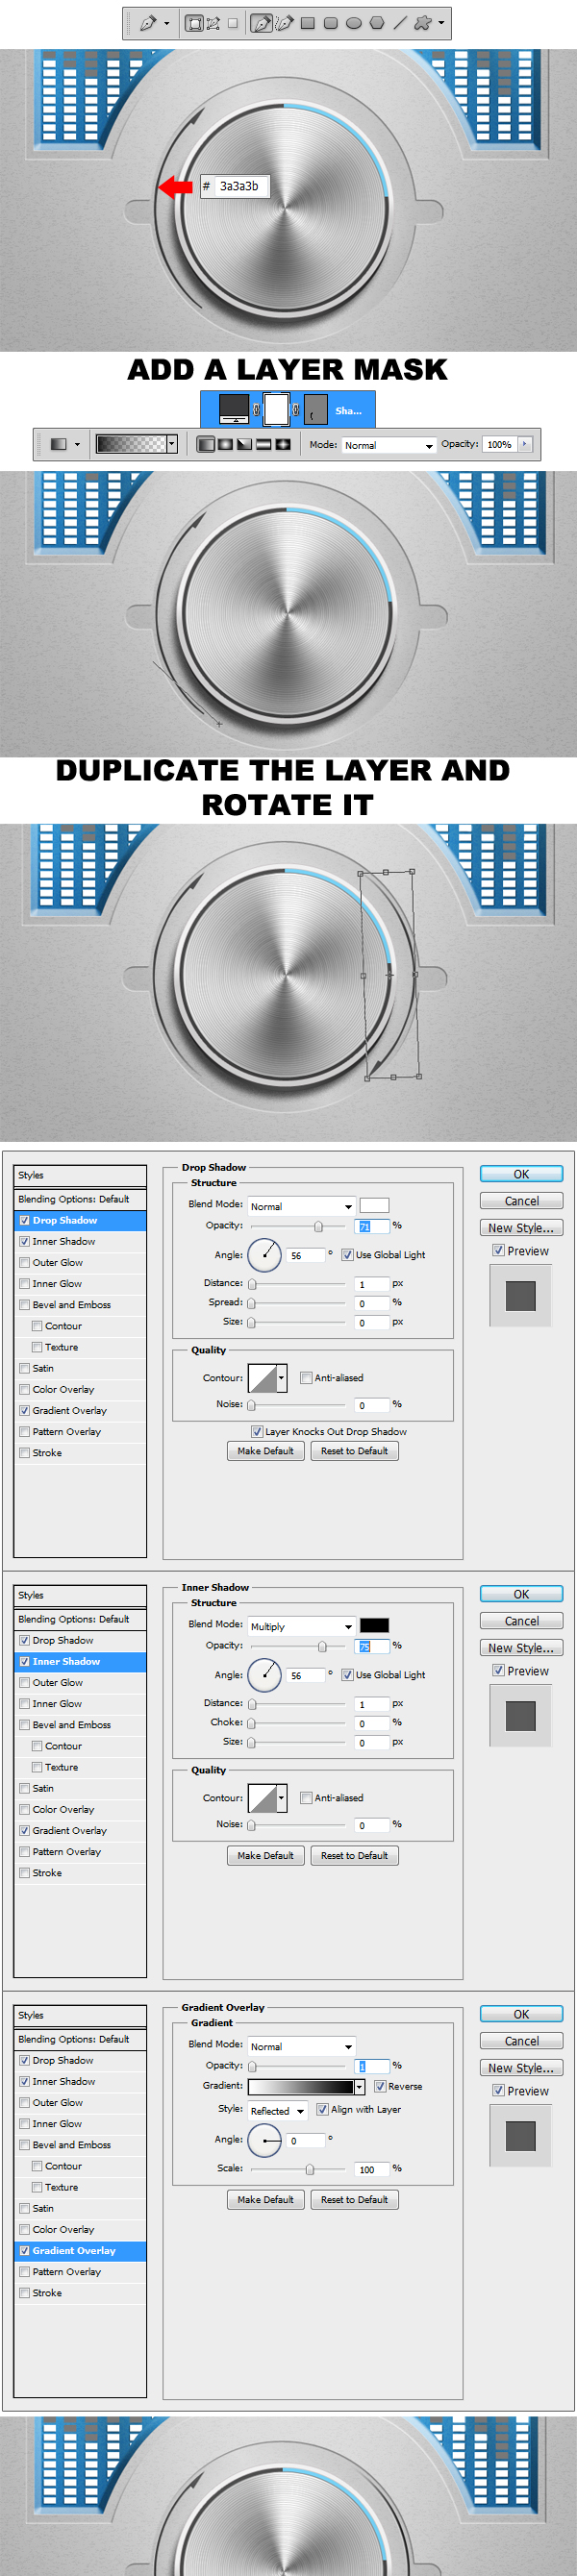The height and width of the screenshot is (2576, 577).
Task: Select the highlighted Gradient Overlay style entry
Action: [80, 2250]
